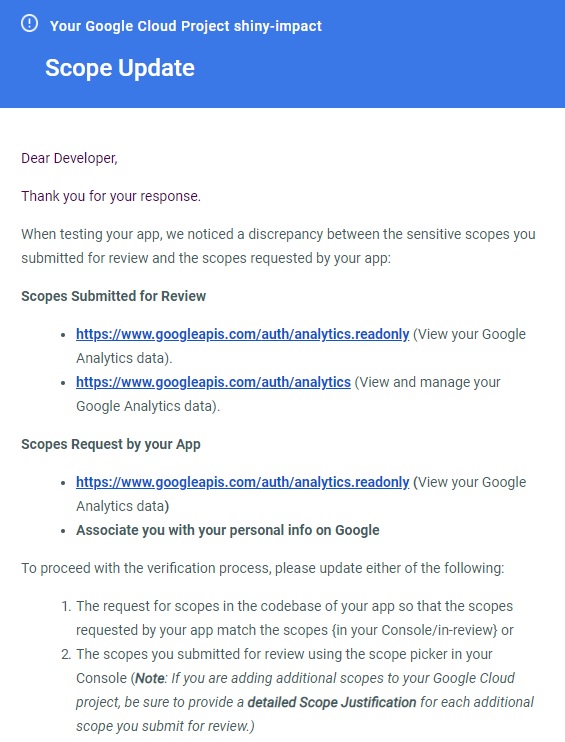Open analytics.readonly link under Scopes Request by your App
This screenshot has height=742, width=565.
(242, 482)
